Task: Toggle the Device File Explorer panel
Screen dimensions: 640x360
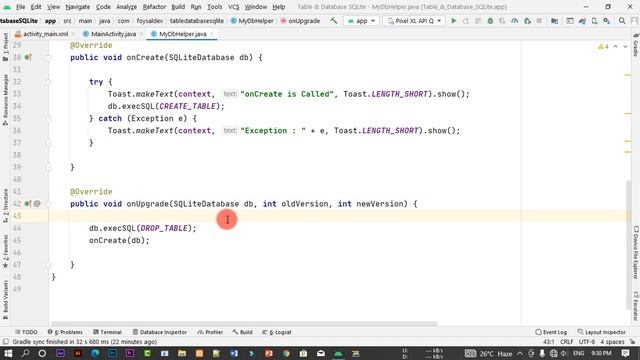Action: tap(636, 253)
